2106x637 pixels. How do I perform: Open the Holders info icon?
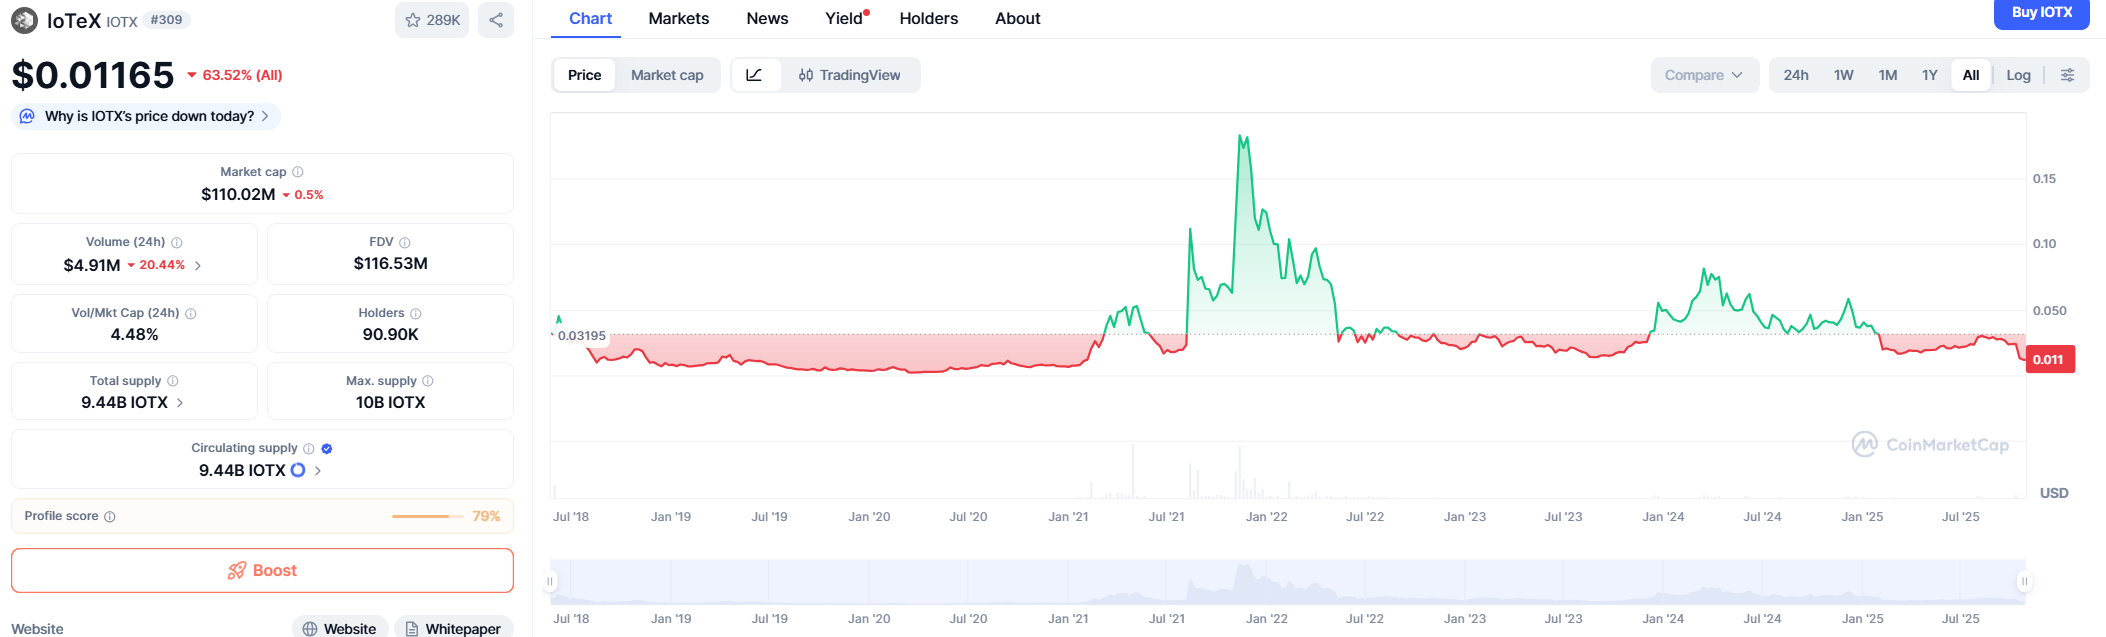click(x=416, y=313)
